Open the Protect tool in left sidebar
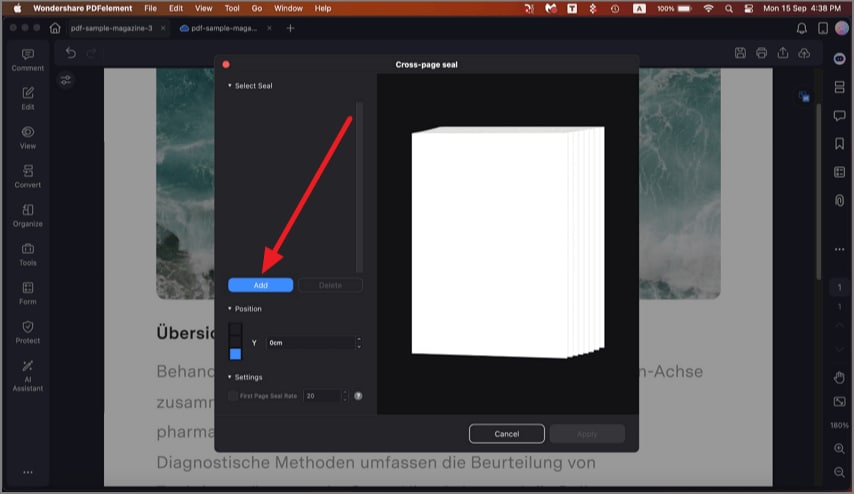The height and width of the screenshot is (494, 854). click(28, 332)
